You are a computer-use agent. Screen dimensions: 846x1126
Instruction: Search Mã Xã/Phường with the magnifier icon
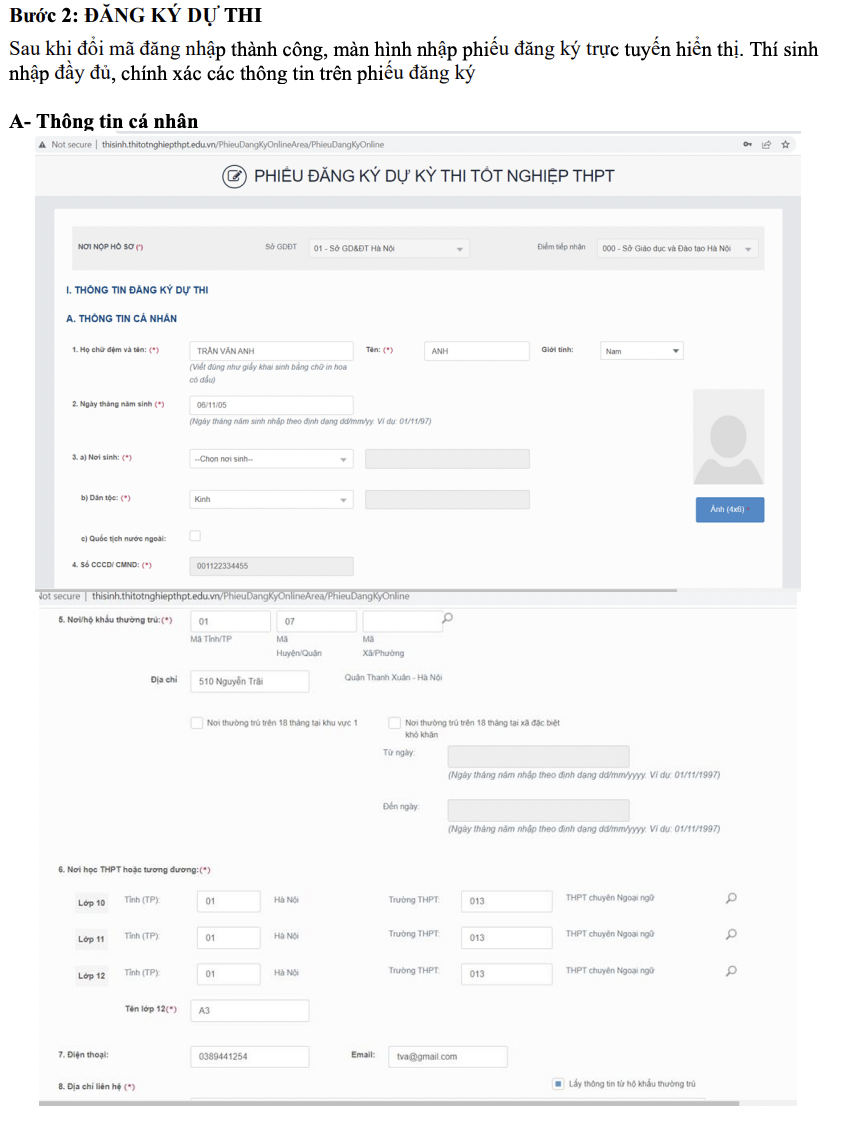[447, 618]
